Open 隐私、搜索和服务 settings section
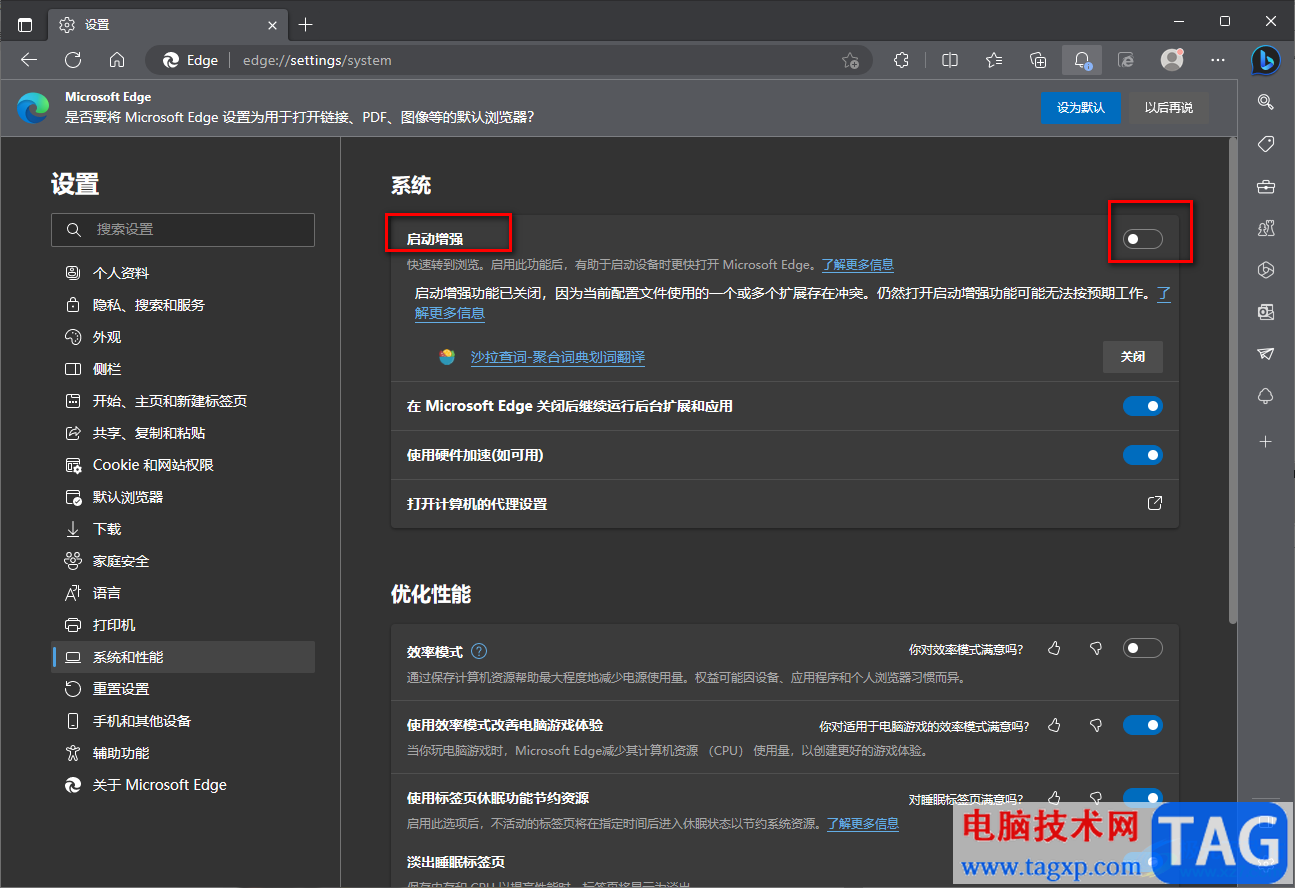 point(183,305)
